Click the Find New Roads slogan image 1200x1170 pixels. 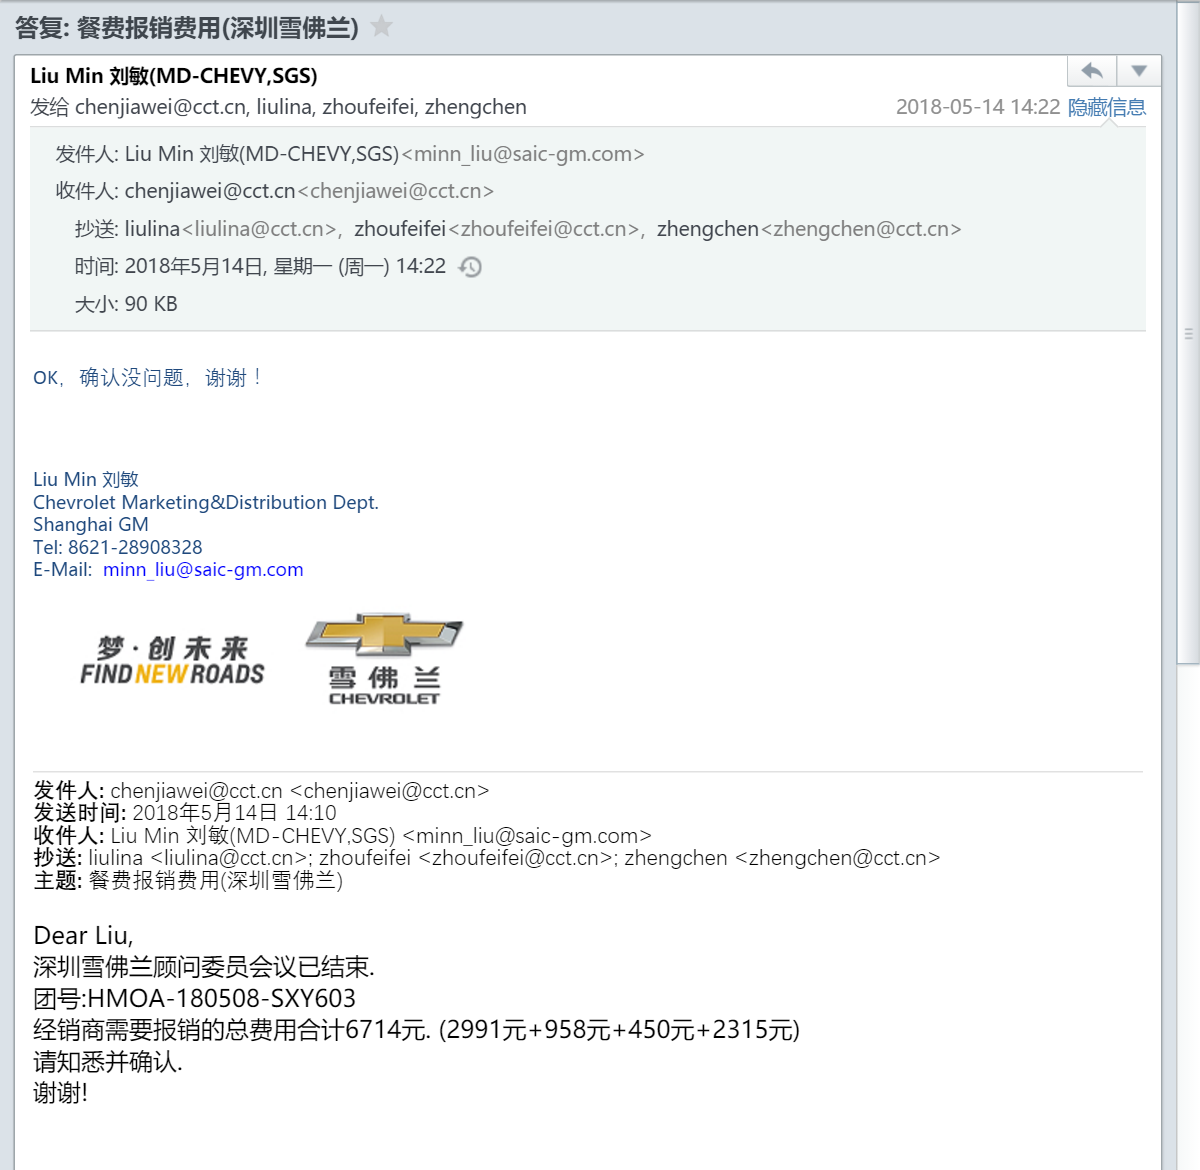(172, 661)
